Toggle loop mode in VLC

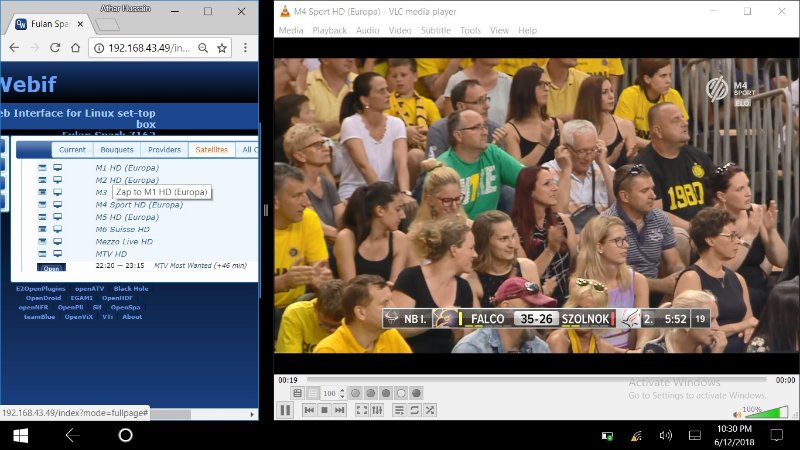point(414,410)
